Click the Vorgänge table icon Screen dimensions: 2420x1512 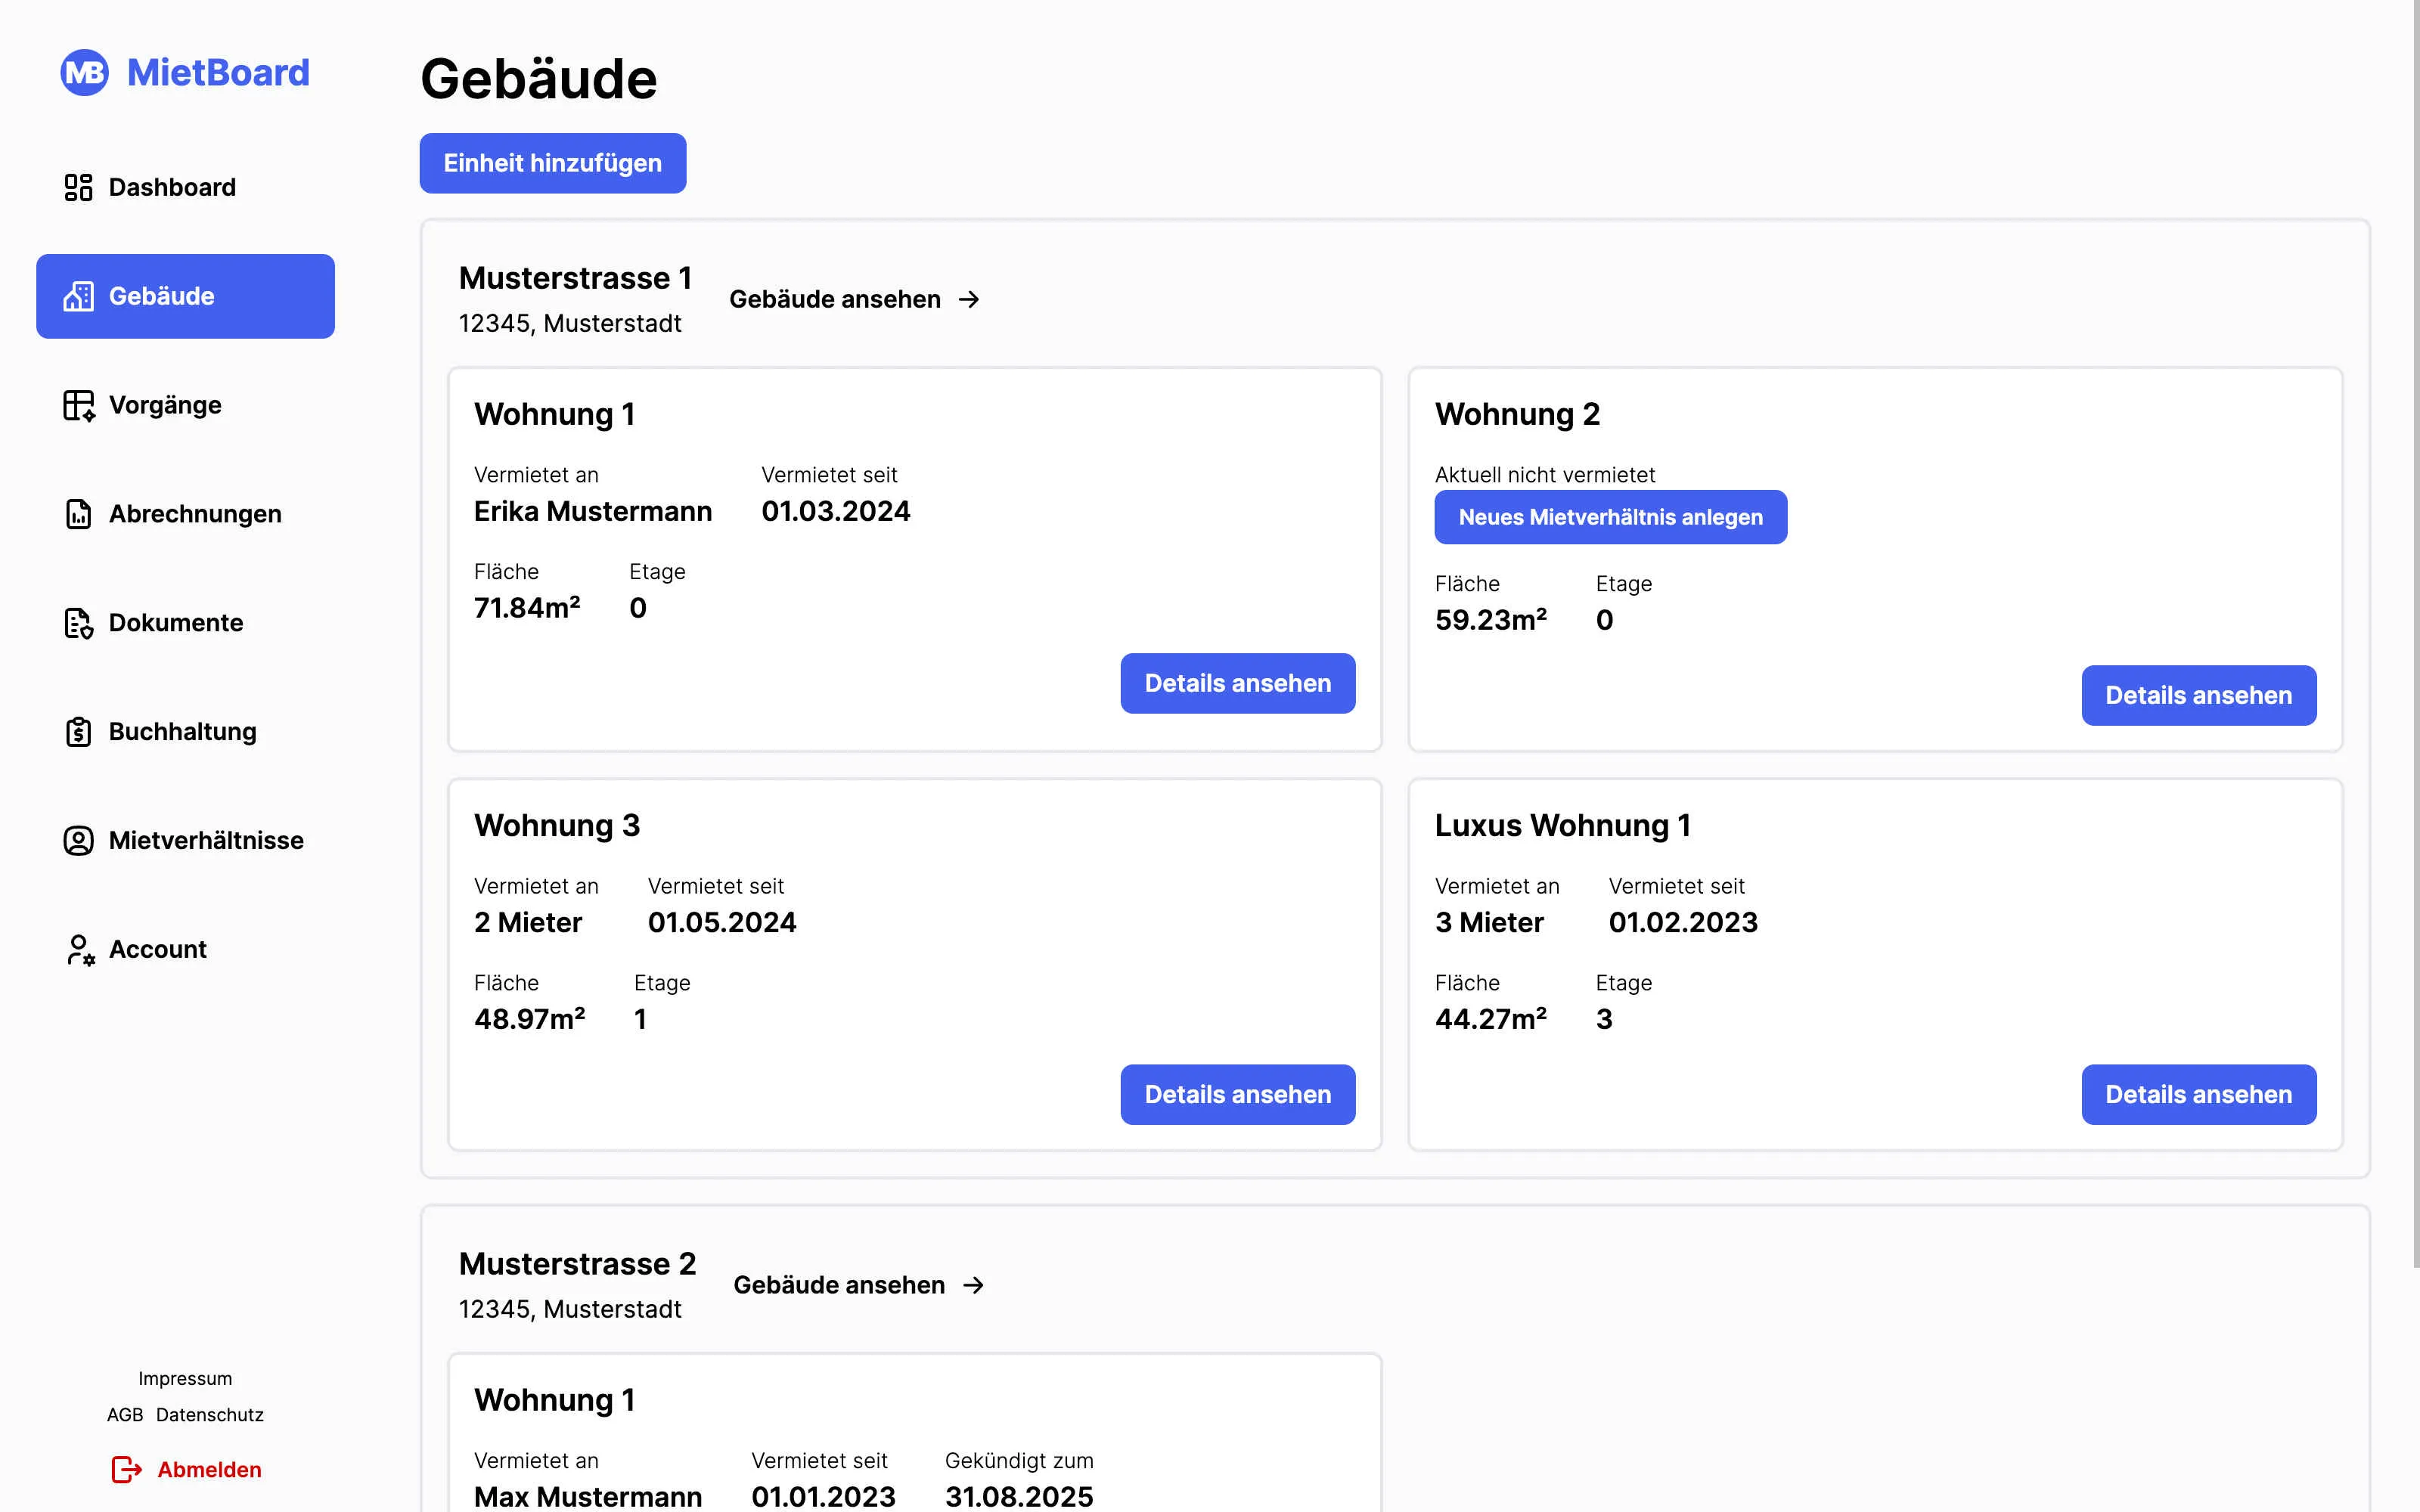click(x=78, y=405)
